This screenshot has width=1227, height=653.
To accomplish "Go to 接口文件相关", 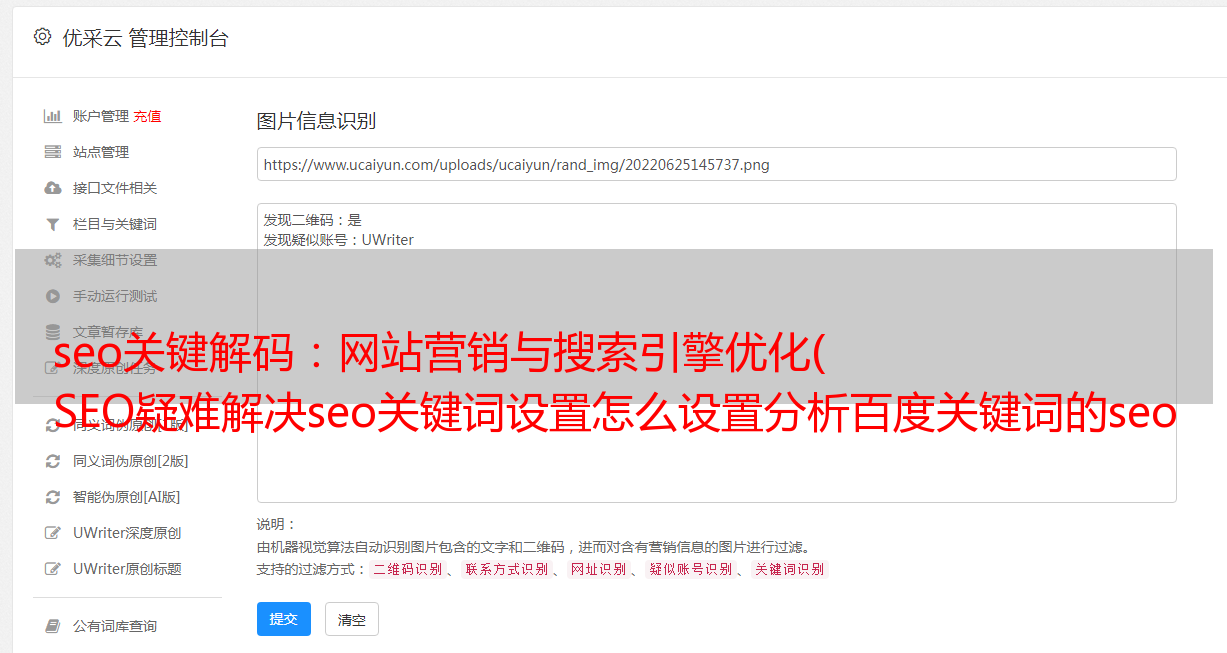I will click(115, 188).
